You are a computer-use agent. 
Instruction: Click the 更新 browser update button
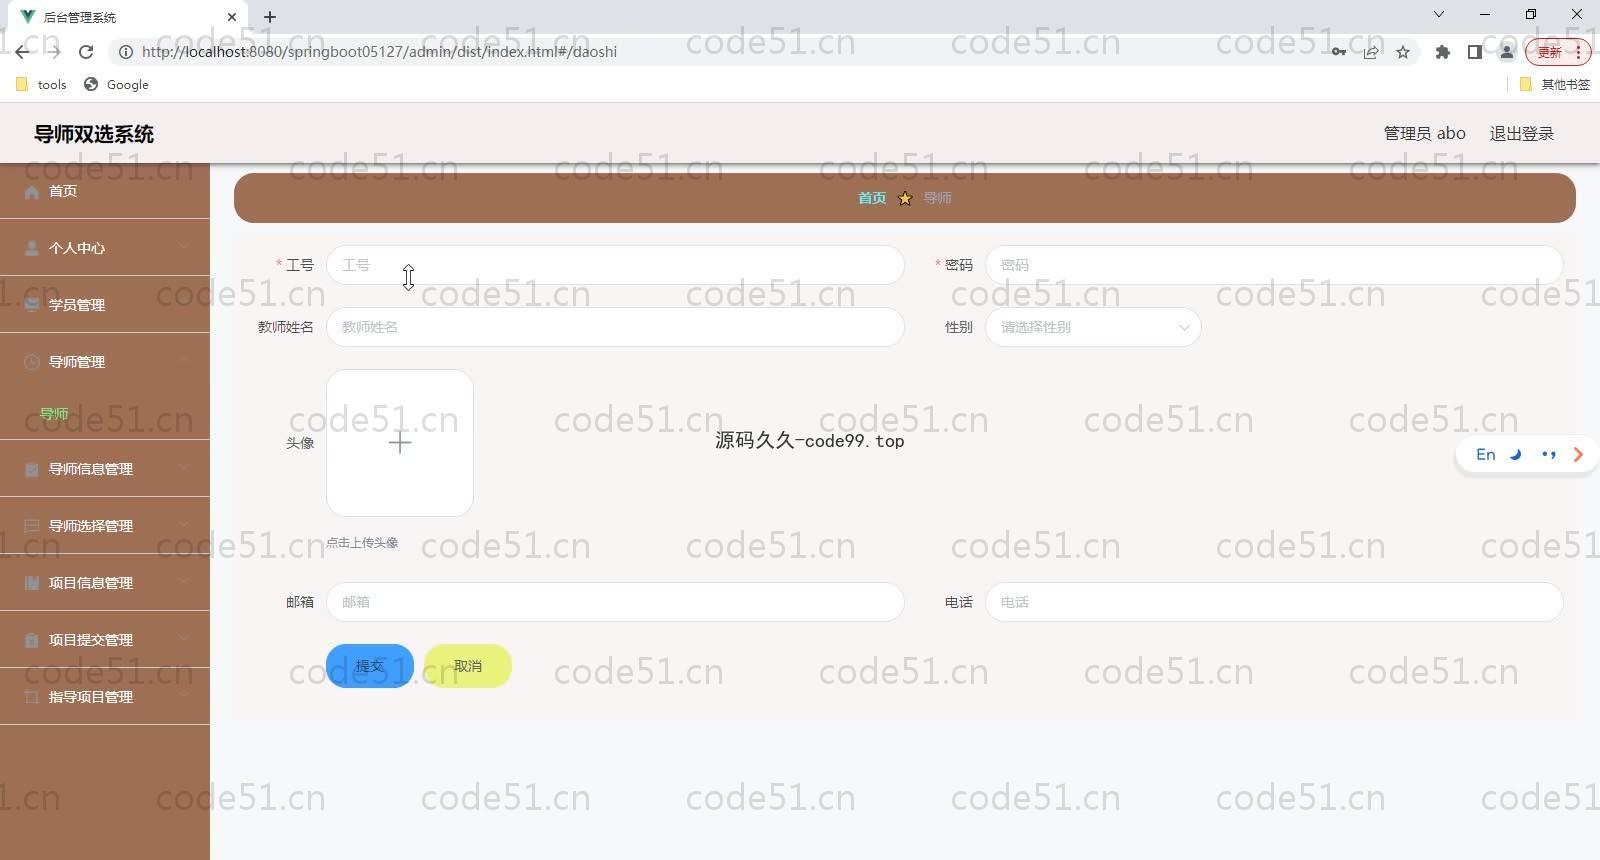pyautogui.click(x=1557, y=52)
